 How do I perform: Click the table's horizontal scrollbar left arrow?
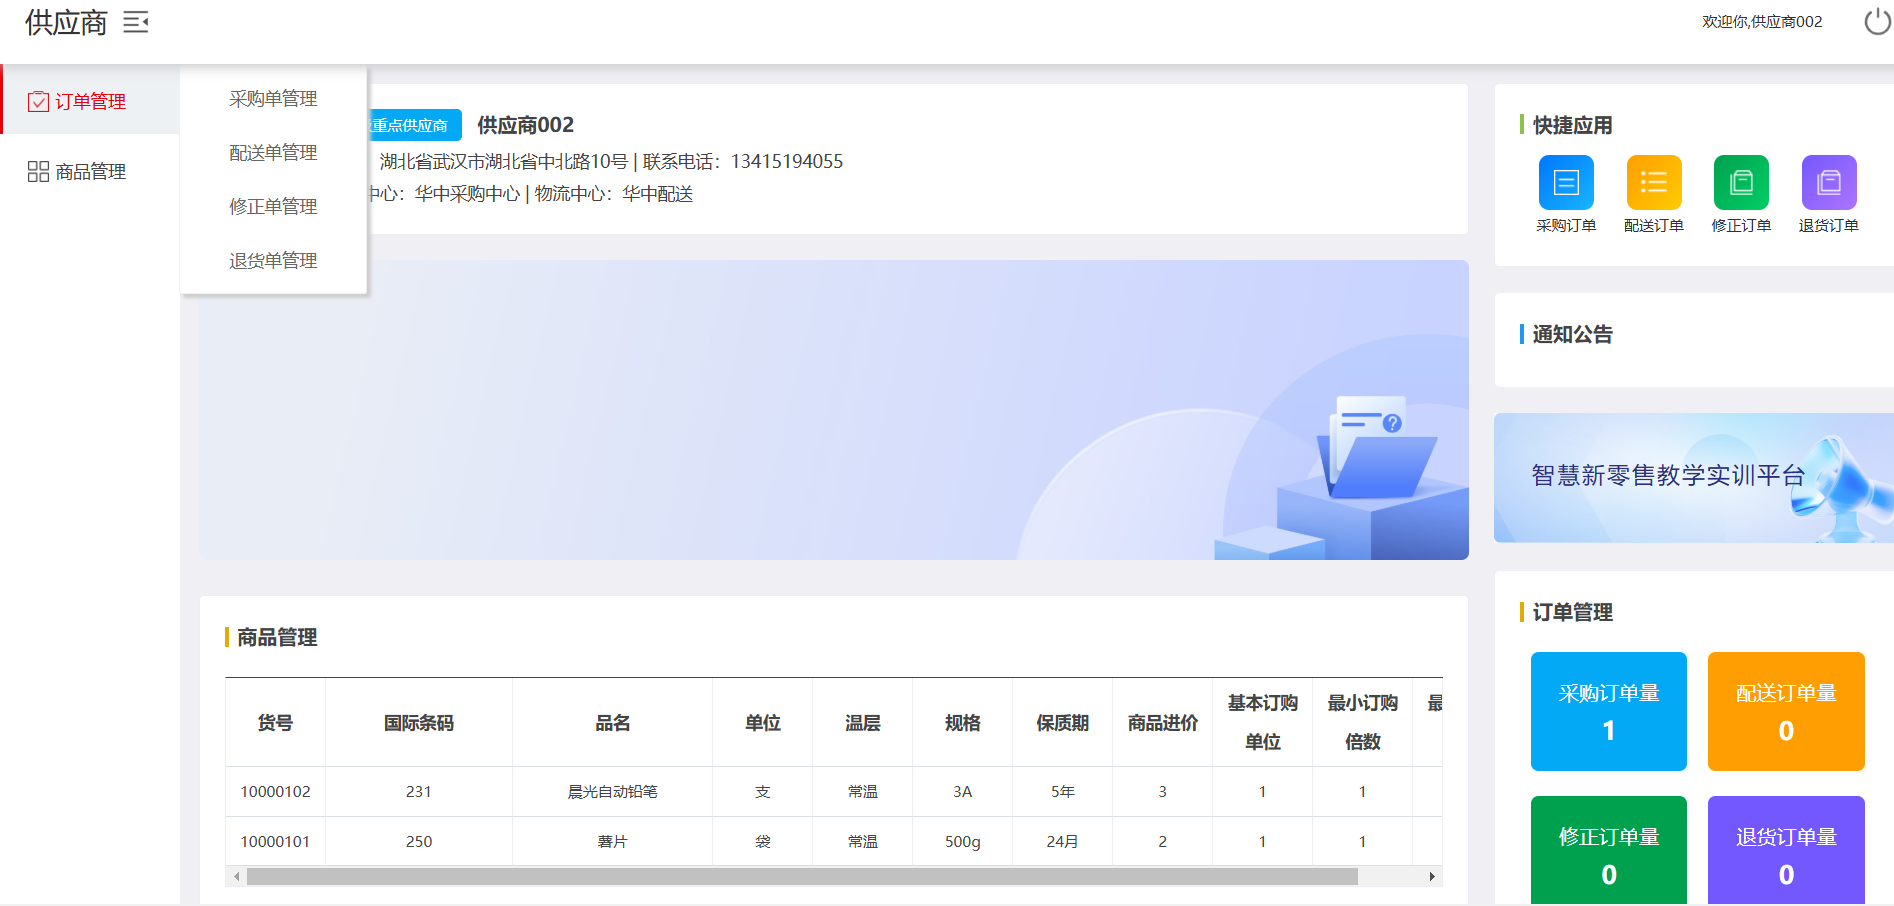[x=236, y=877]
